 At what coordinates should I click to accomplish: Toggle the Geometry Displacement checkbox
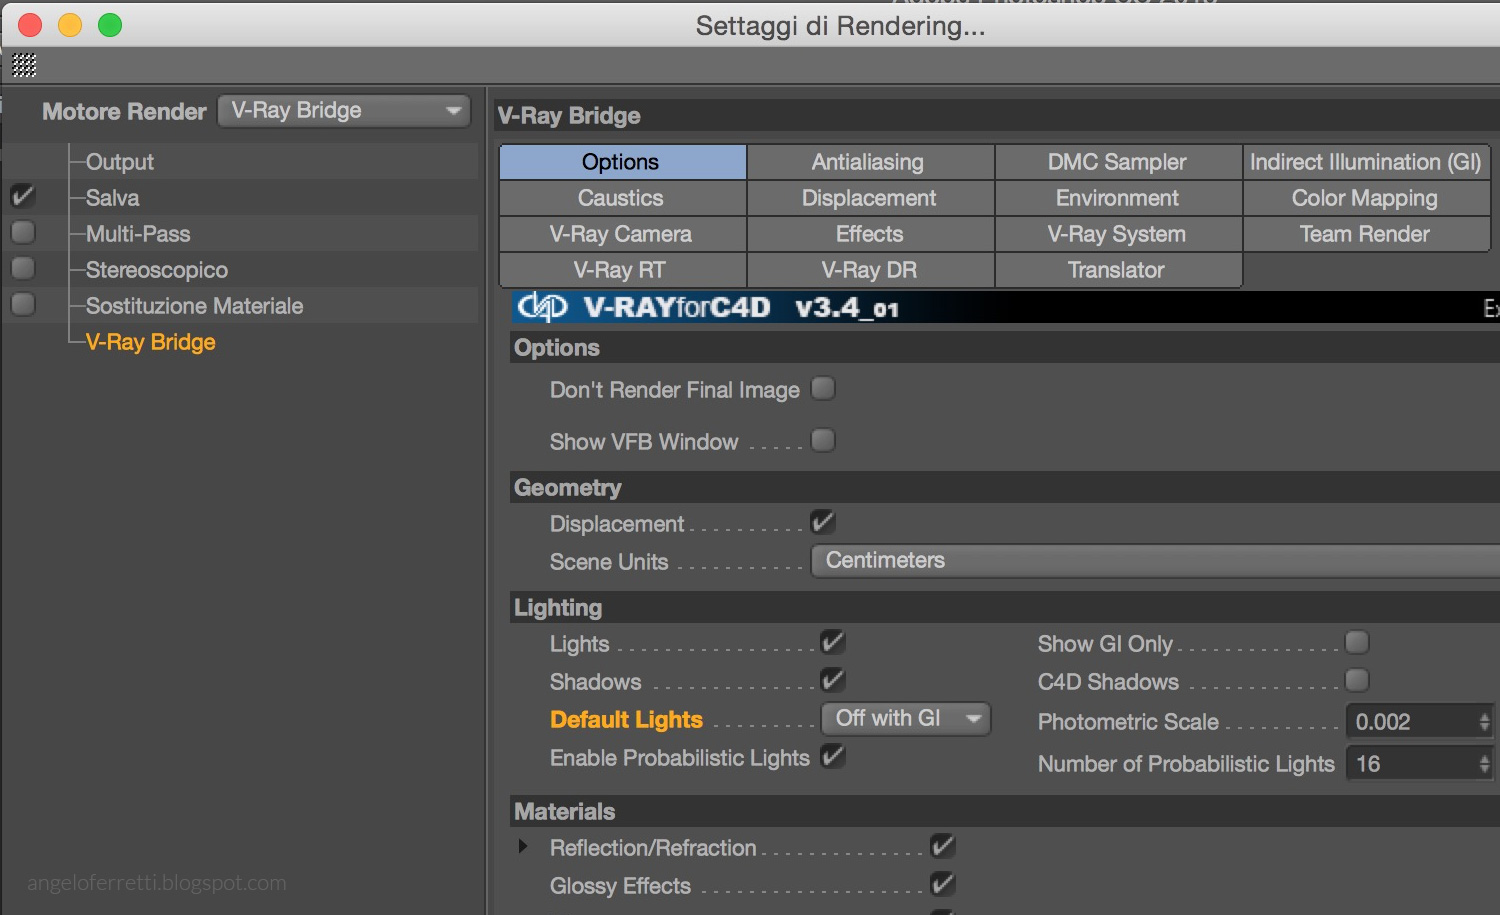823,522
